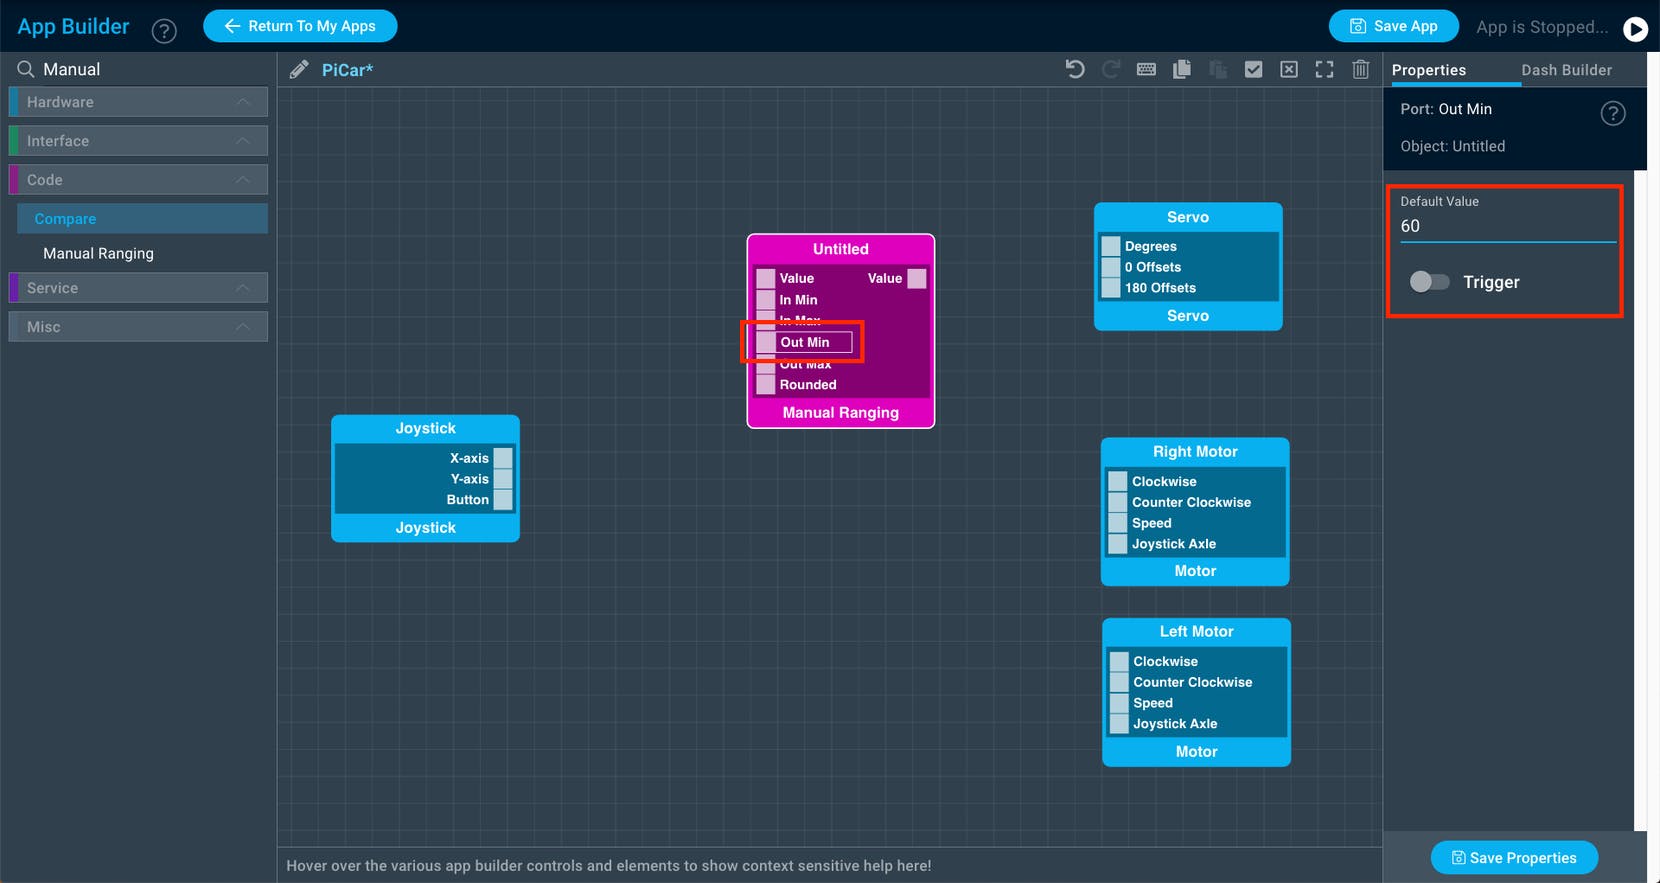Expand the Misc category

click(138, 327)
